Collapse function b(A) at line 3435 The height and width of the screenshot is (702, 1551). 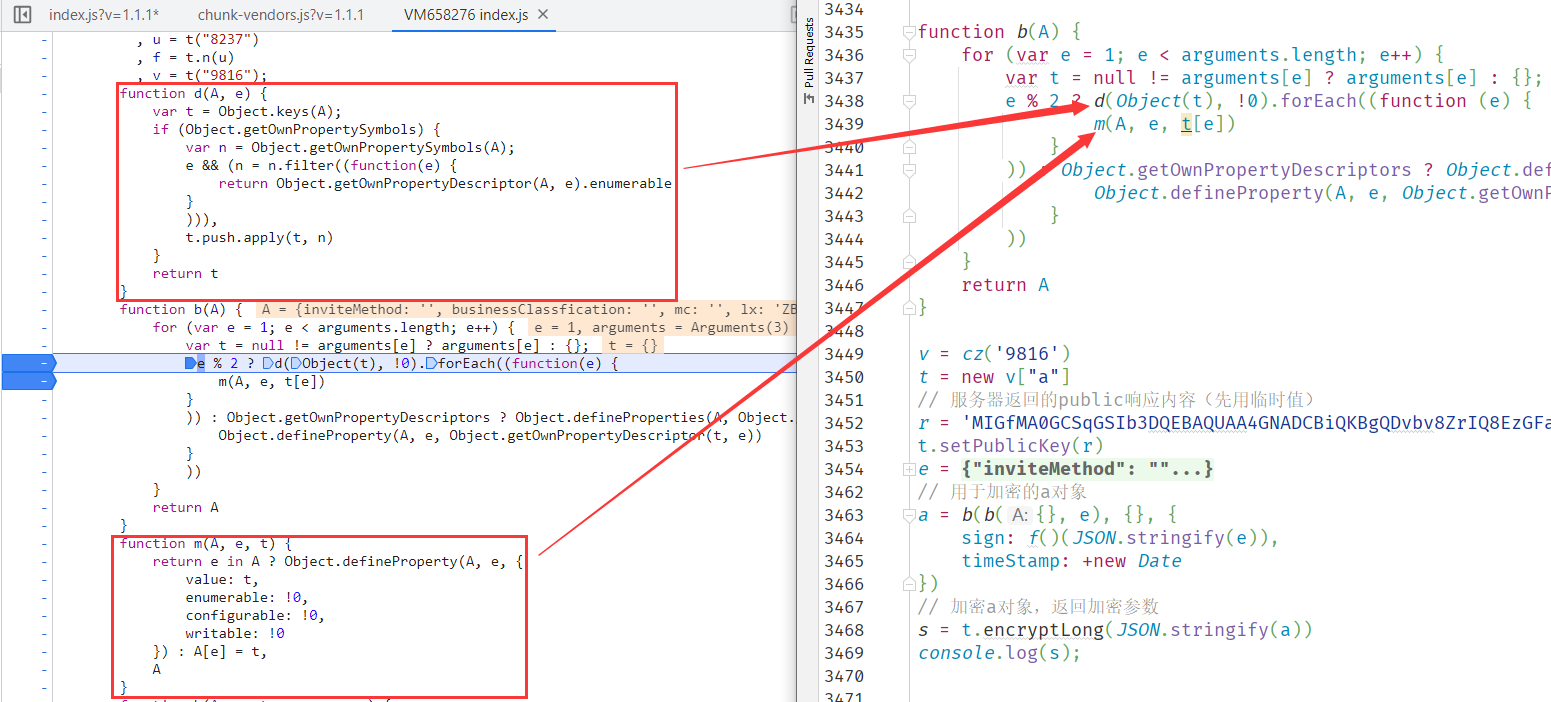point(908,32)
